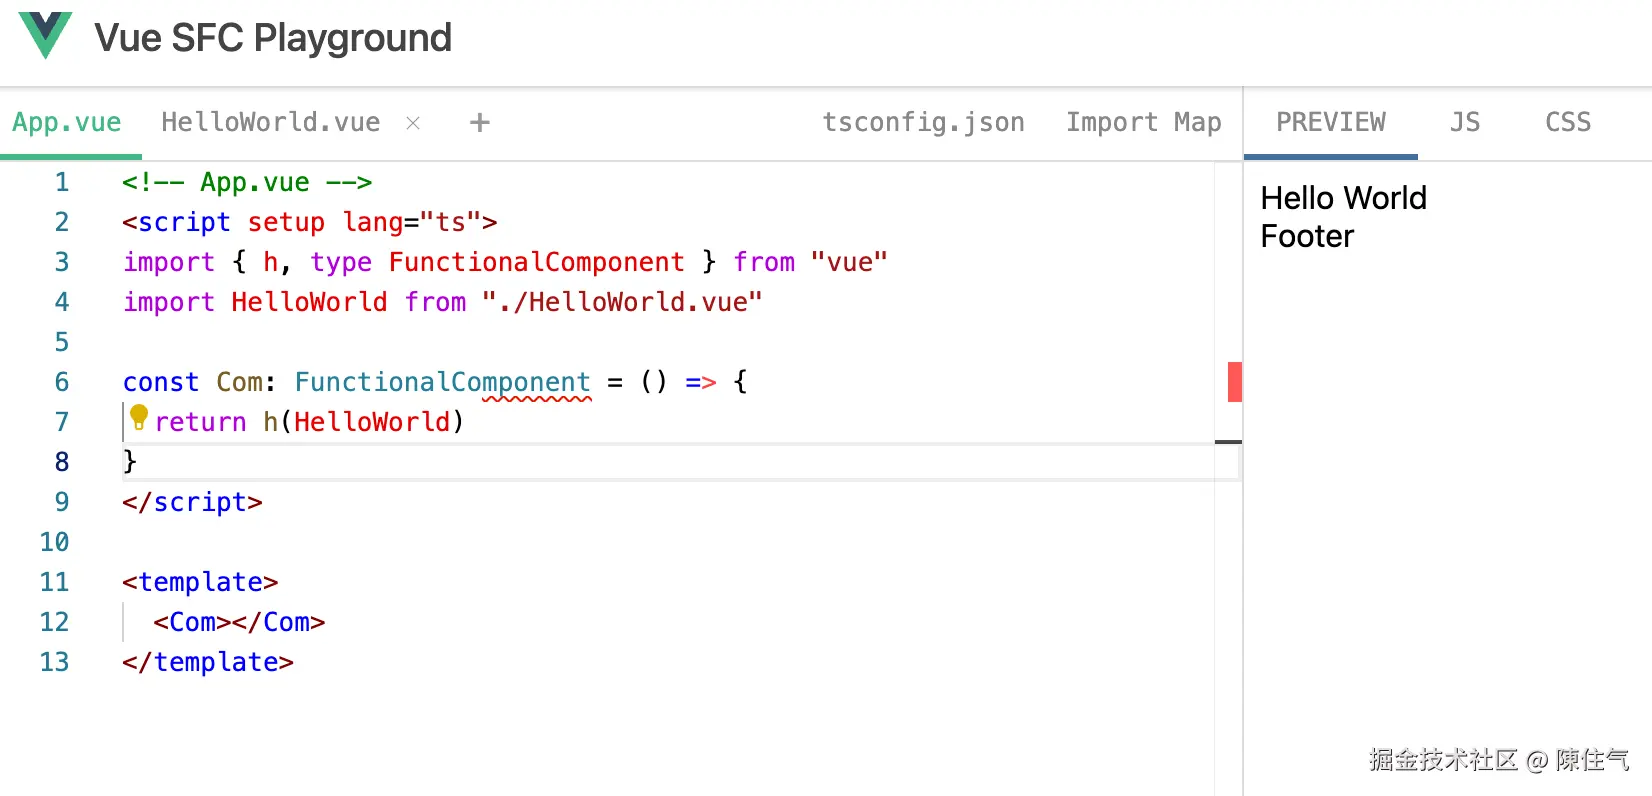1652x796 pixels.
Task: Click the "./HelloWorld.vue" import path string
Action: (621, 302)
